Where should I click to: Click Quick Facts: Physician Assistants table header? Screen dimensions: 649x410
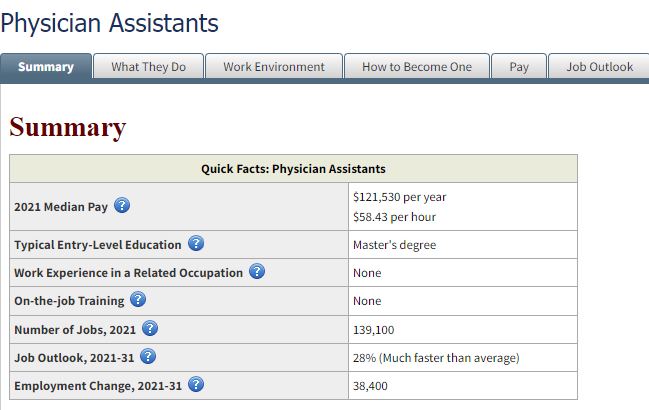coord(293,169)
